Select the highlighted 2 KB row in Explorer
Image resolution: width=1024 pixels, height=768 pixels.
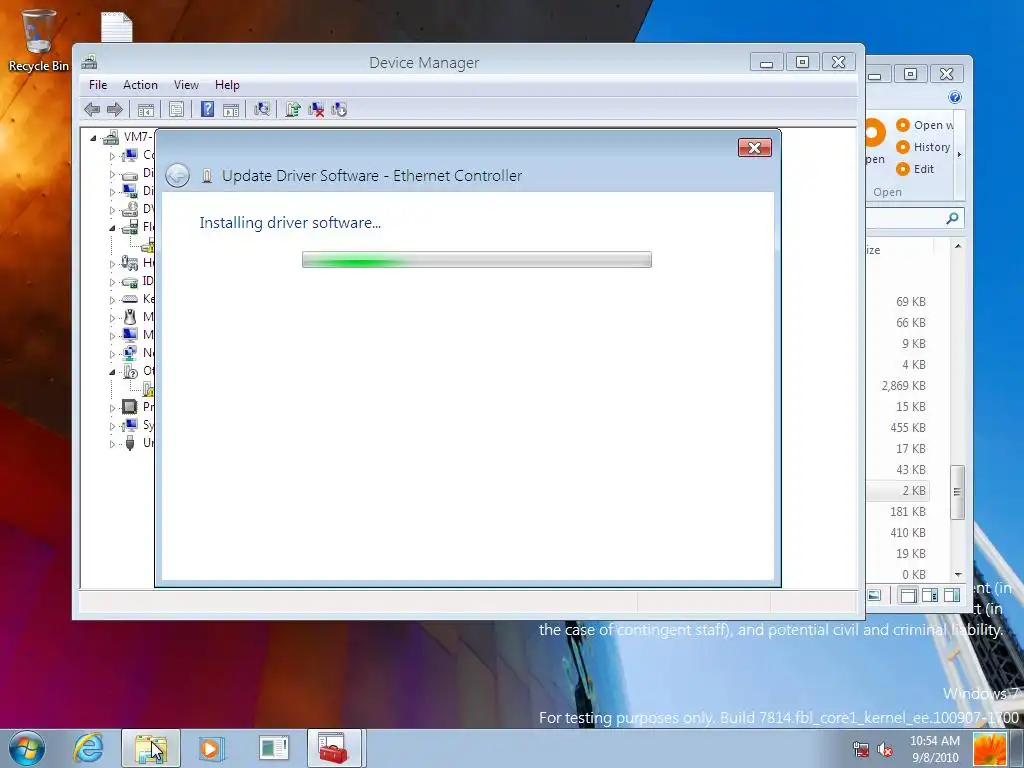899,490
